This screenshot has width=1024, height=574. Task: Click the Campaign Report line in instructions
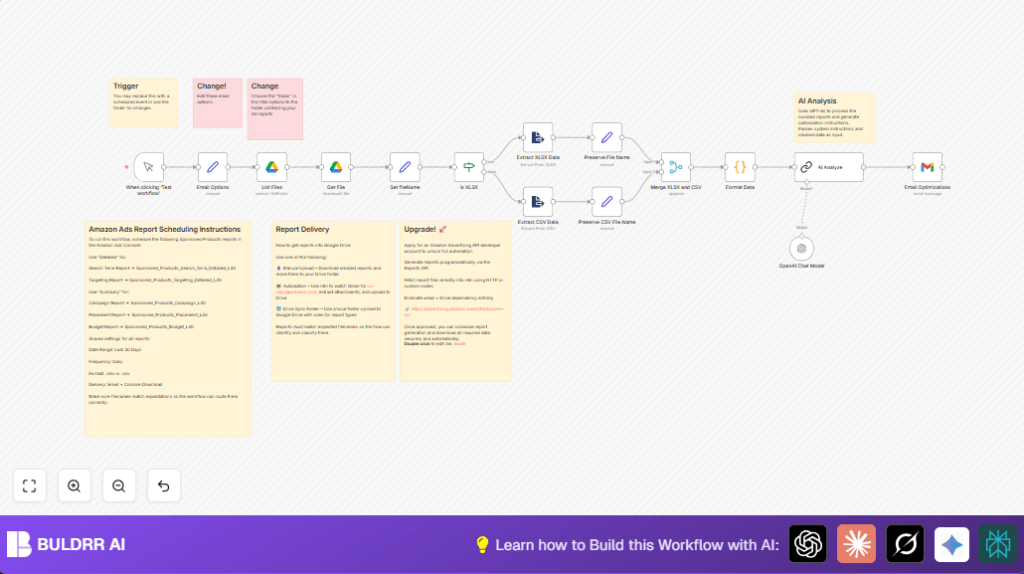147,303
